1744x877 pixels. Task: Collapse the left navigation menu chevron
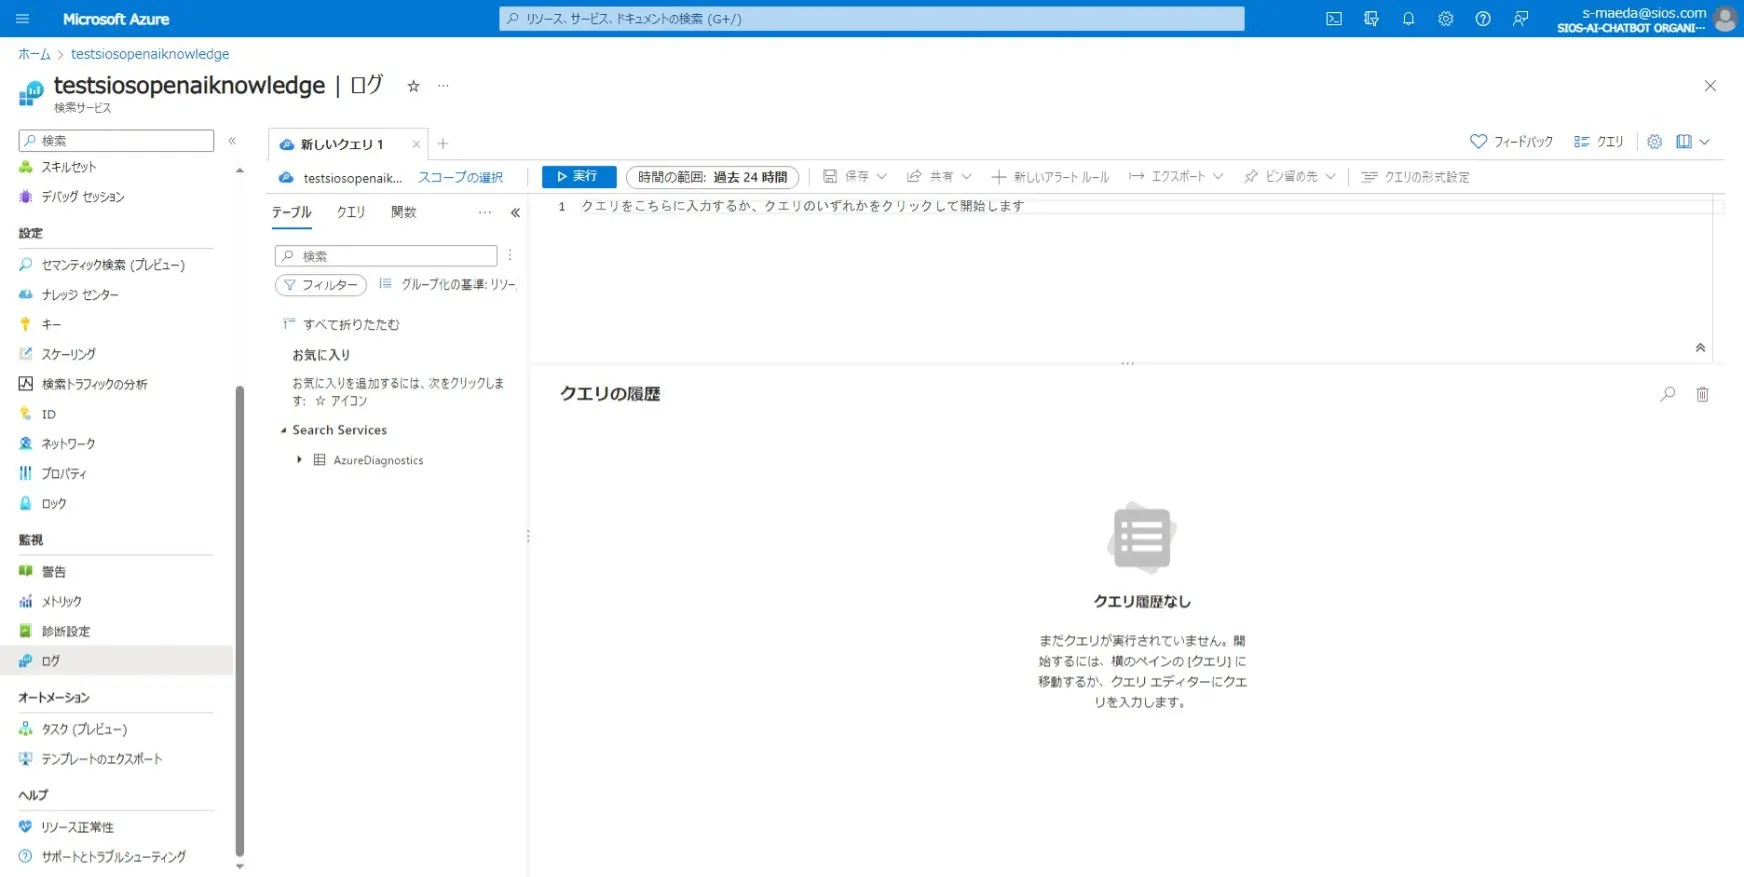point(232,141)
